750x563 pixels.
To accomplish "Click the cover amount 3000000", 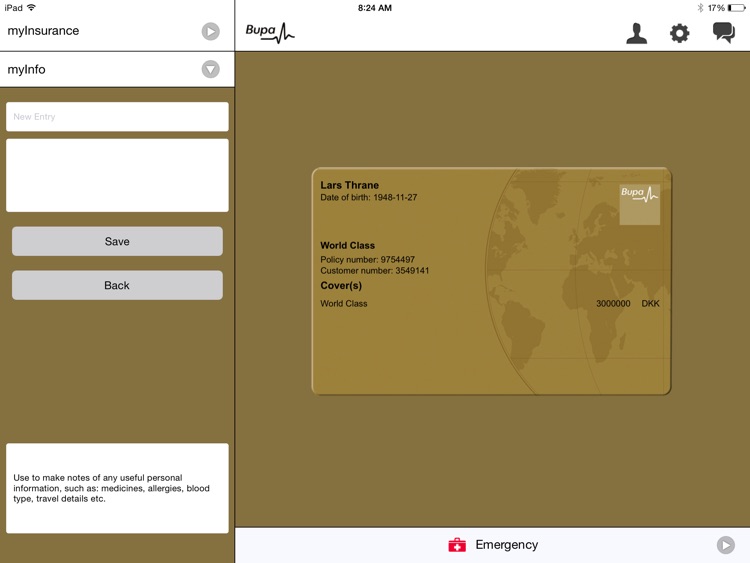I will tap(613, 303).
